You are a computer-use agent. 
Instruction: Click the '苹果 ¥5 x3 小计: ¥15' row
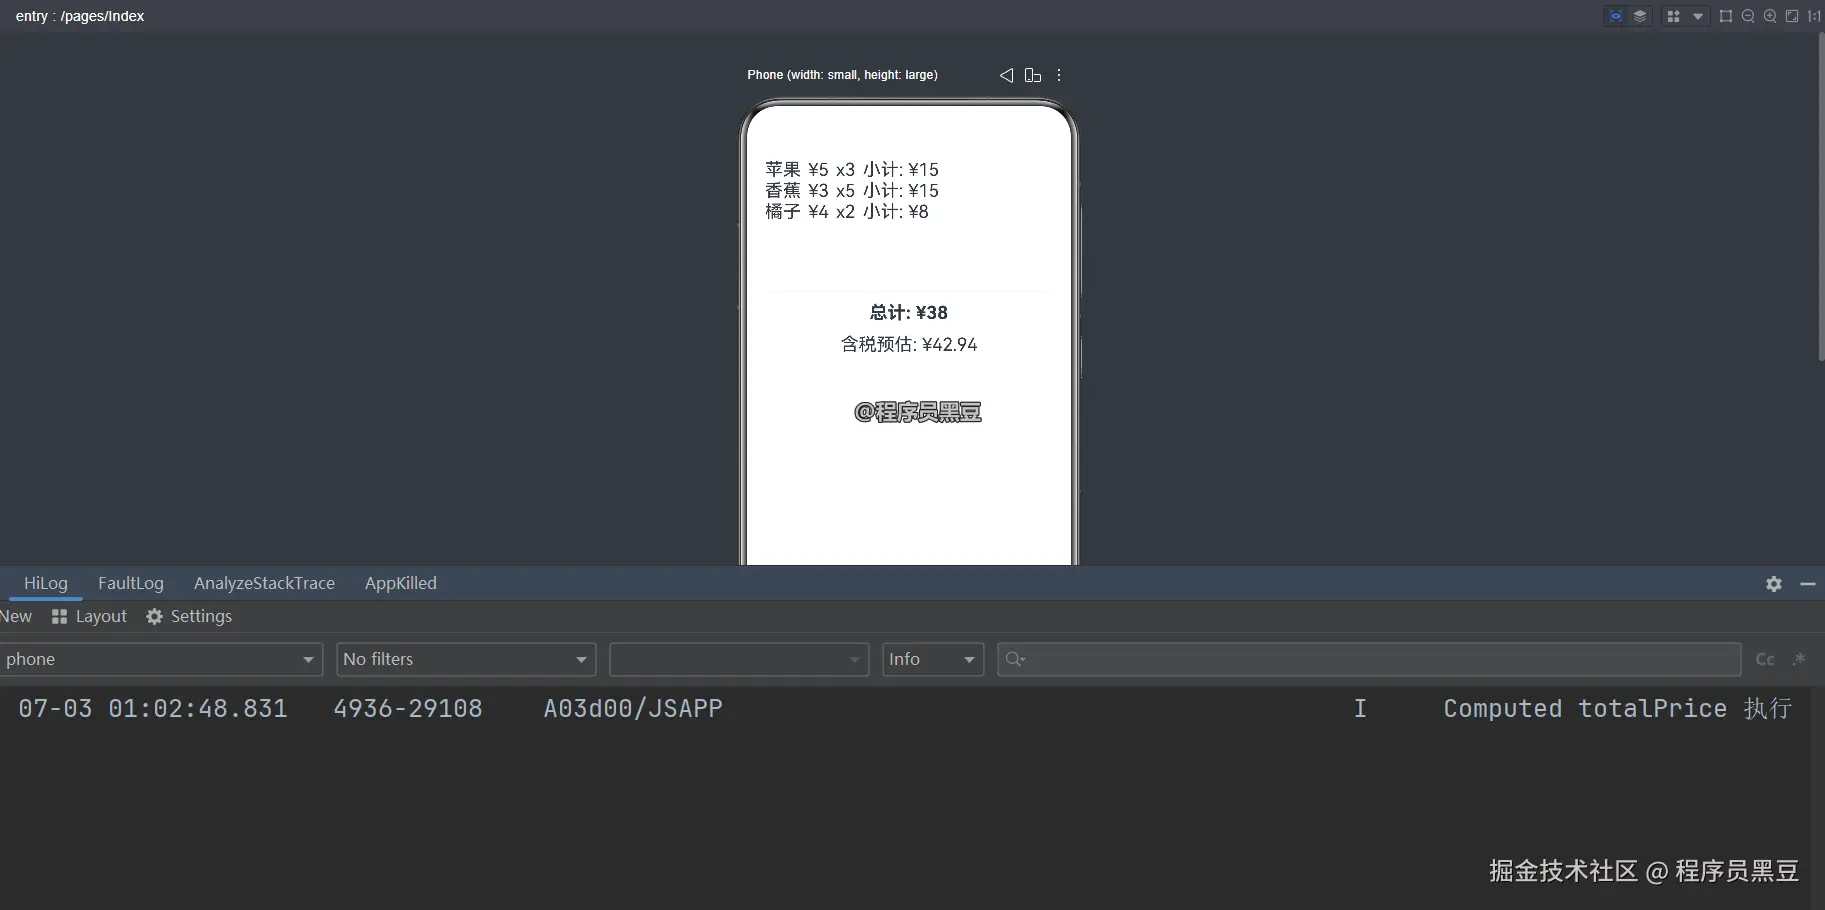pos(852,169)
